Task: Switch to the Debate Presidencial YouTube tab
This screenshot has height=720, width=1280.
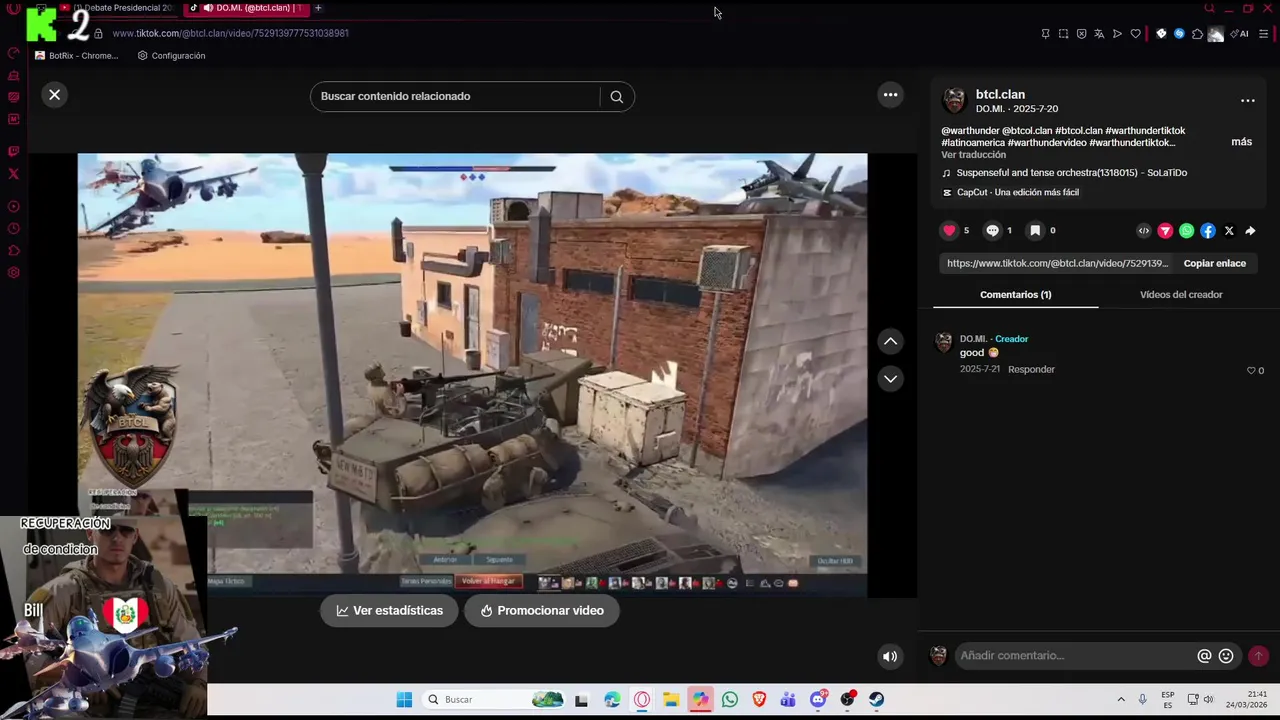Action: pyautogui.click(x=116, y=8)
